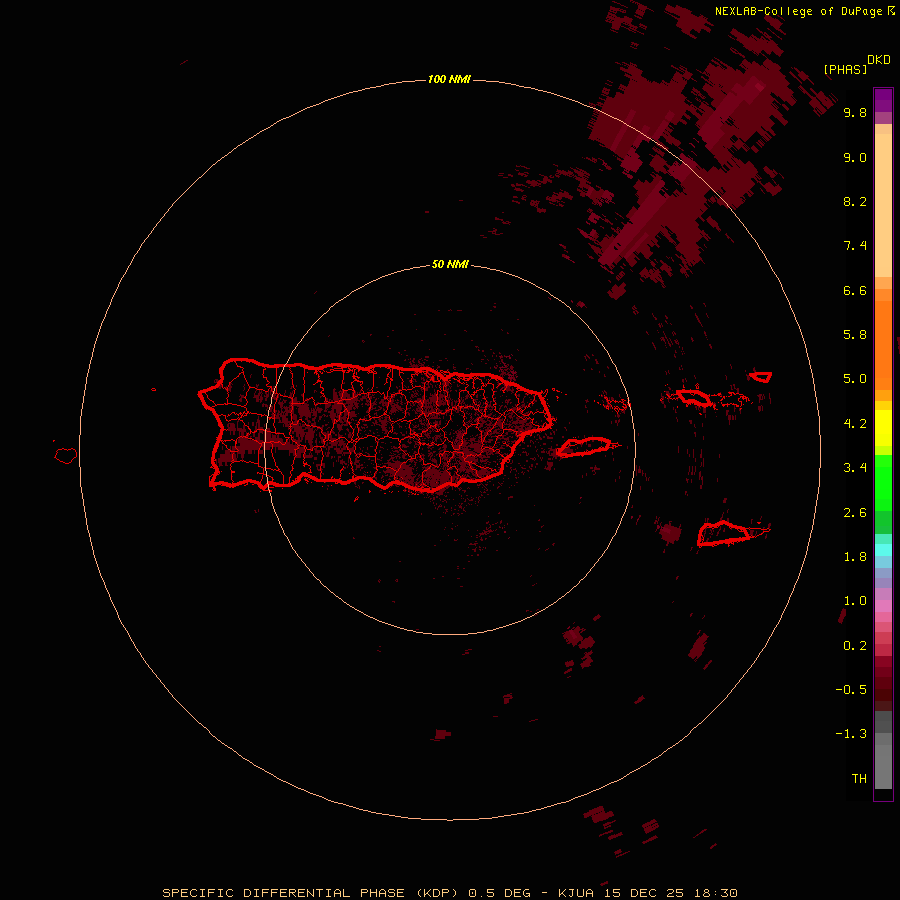Click the Vieques island outline east of Puerto Rico
Image resolution: width=900 pixels, height=900 pixels.
pos(584,447)
